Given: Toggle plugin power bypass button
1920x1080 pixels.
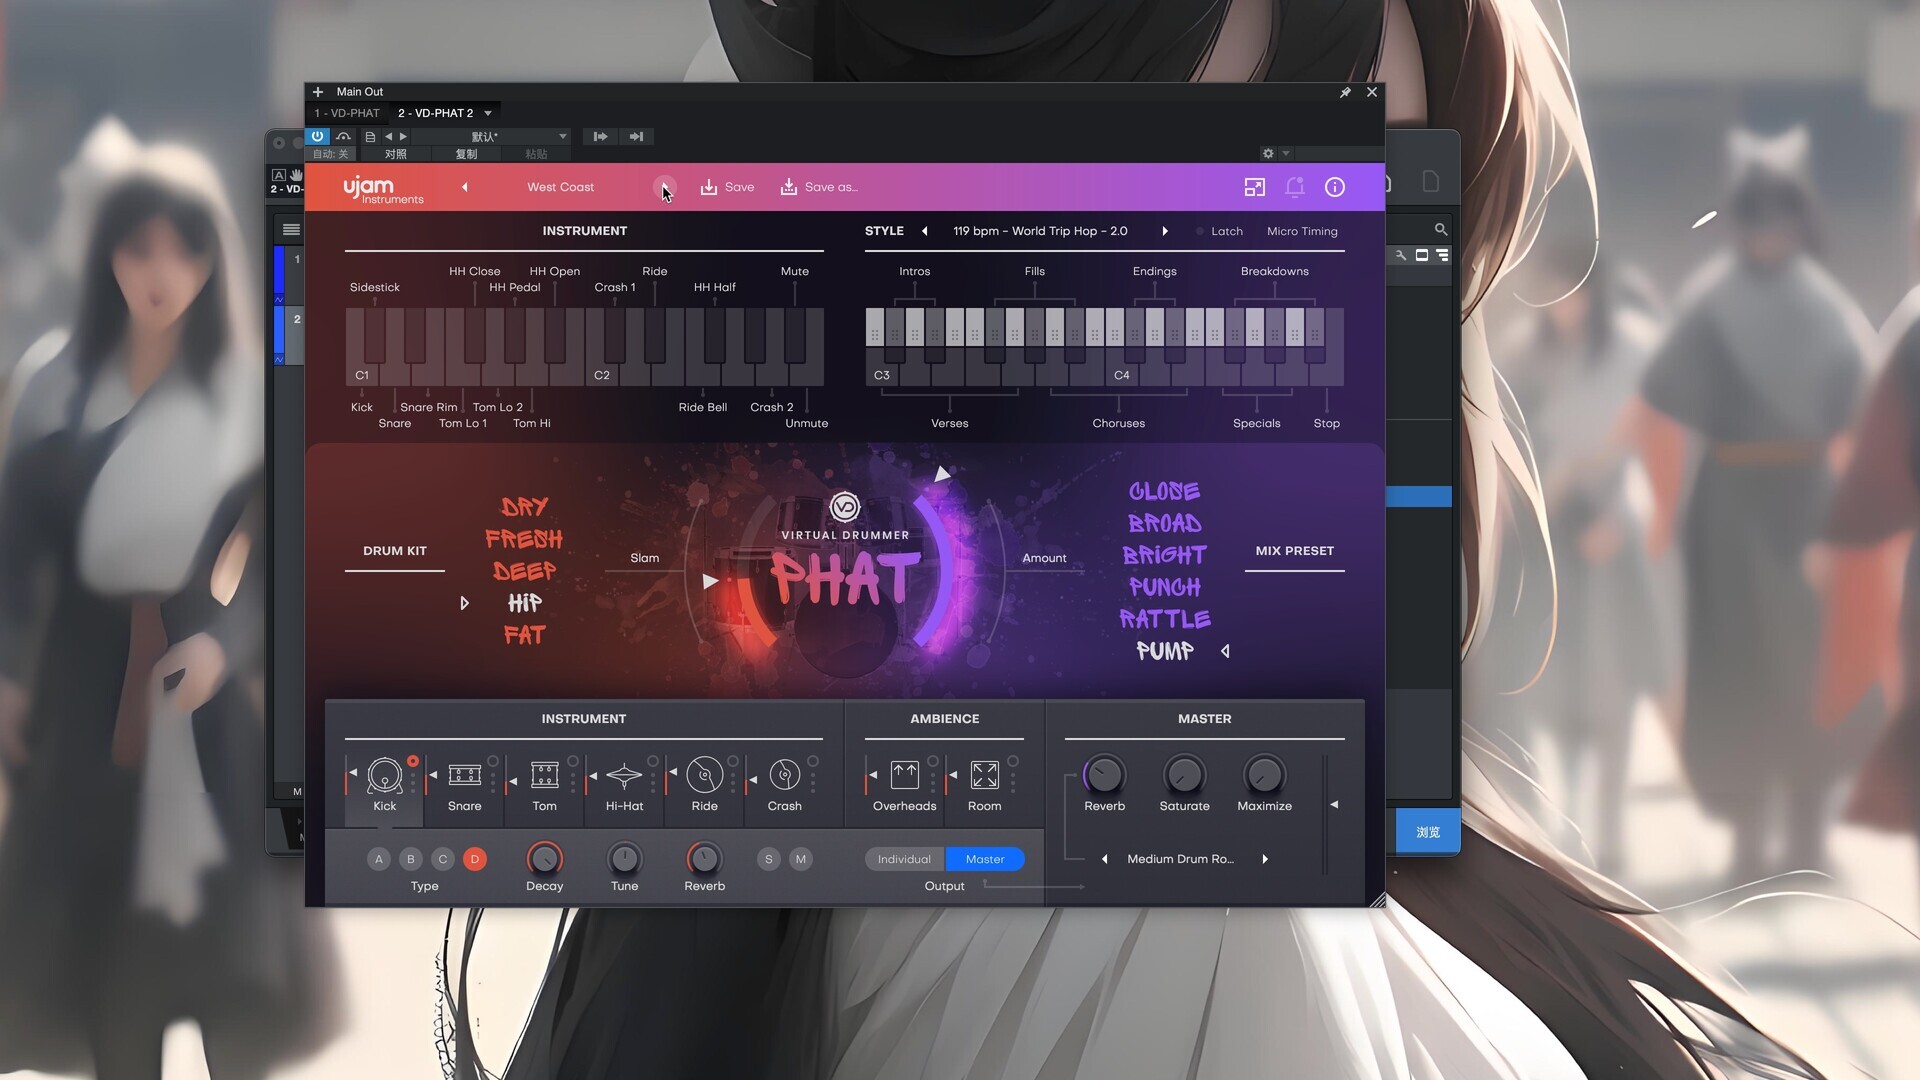Looking at the screenshot, I should point(317,137).
